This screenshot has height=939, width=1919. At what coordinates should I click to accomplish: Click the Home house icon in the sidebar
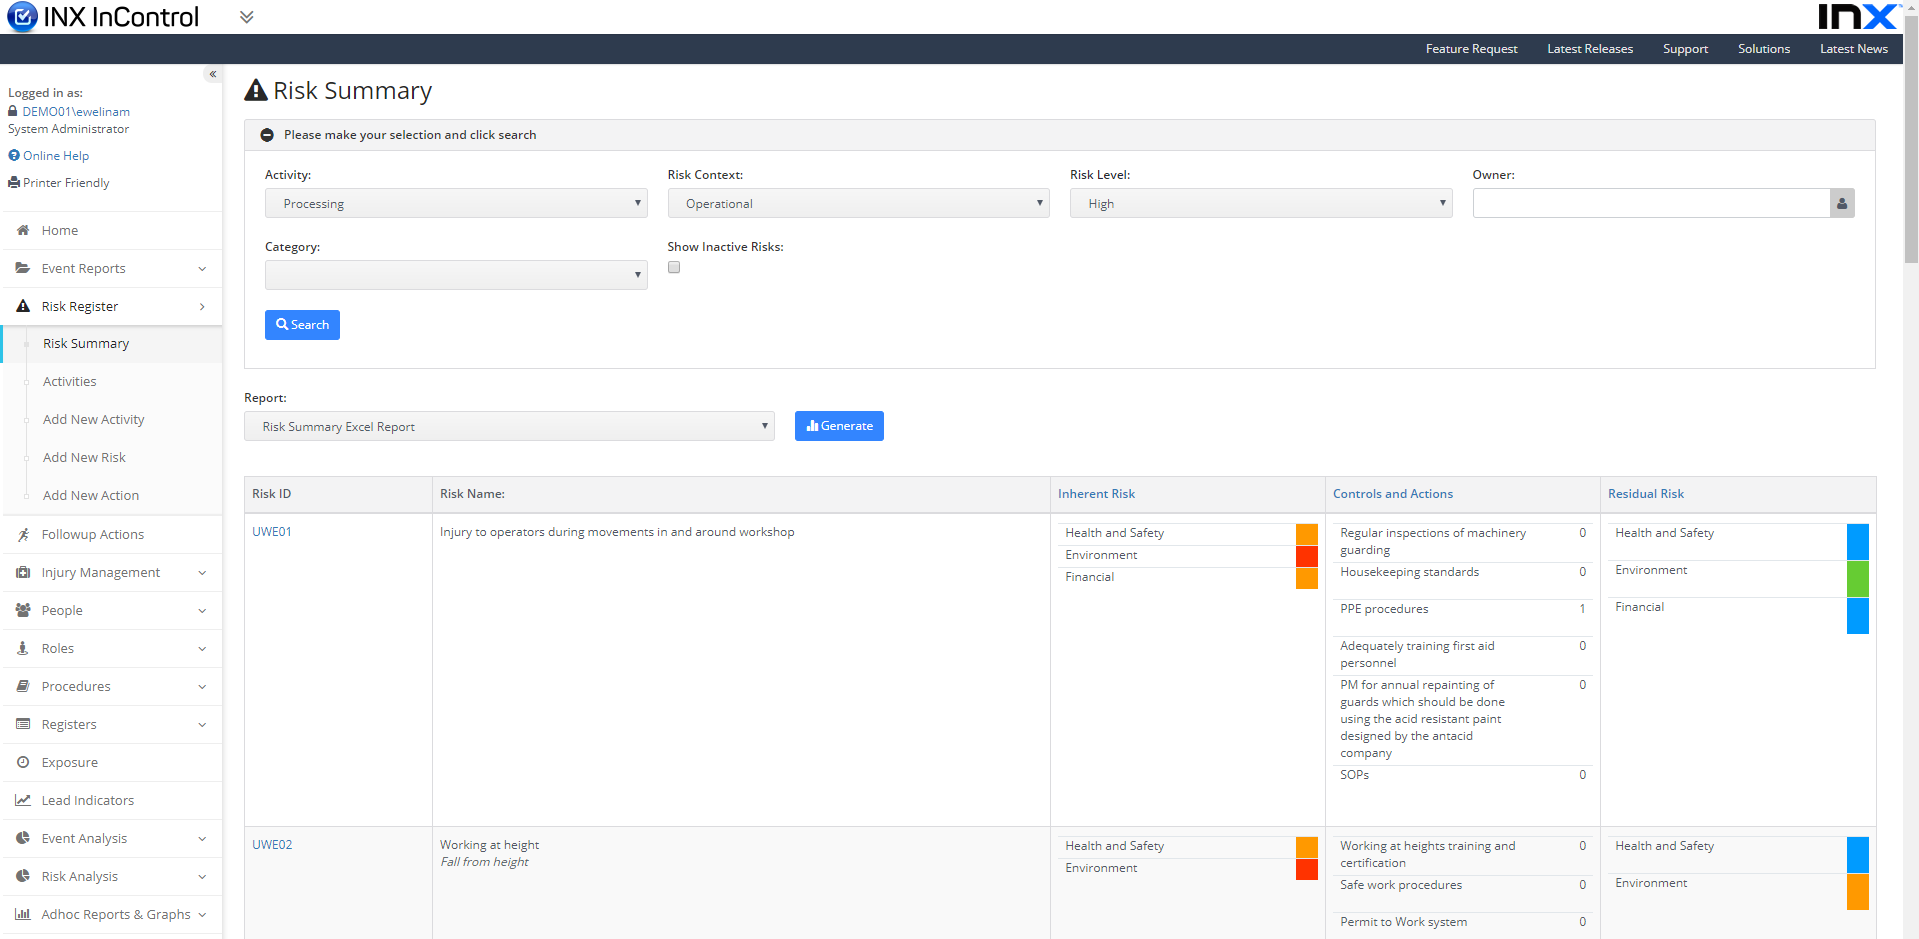[x=23, y=230]
